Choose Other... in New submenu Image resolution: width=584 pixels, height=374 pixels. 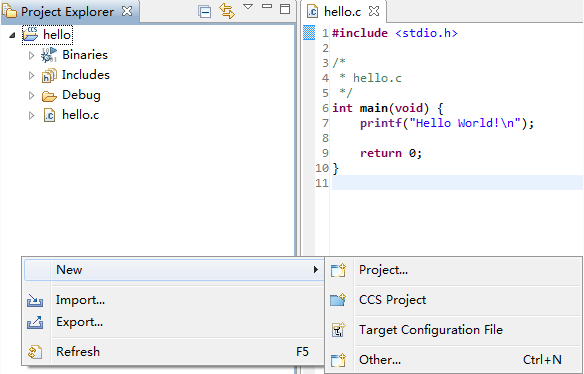[x=454, y=360]
